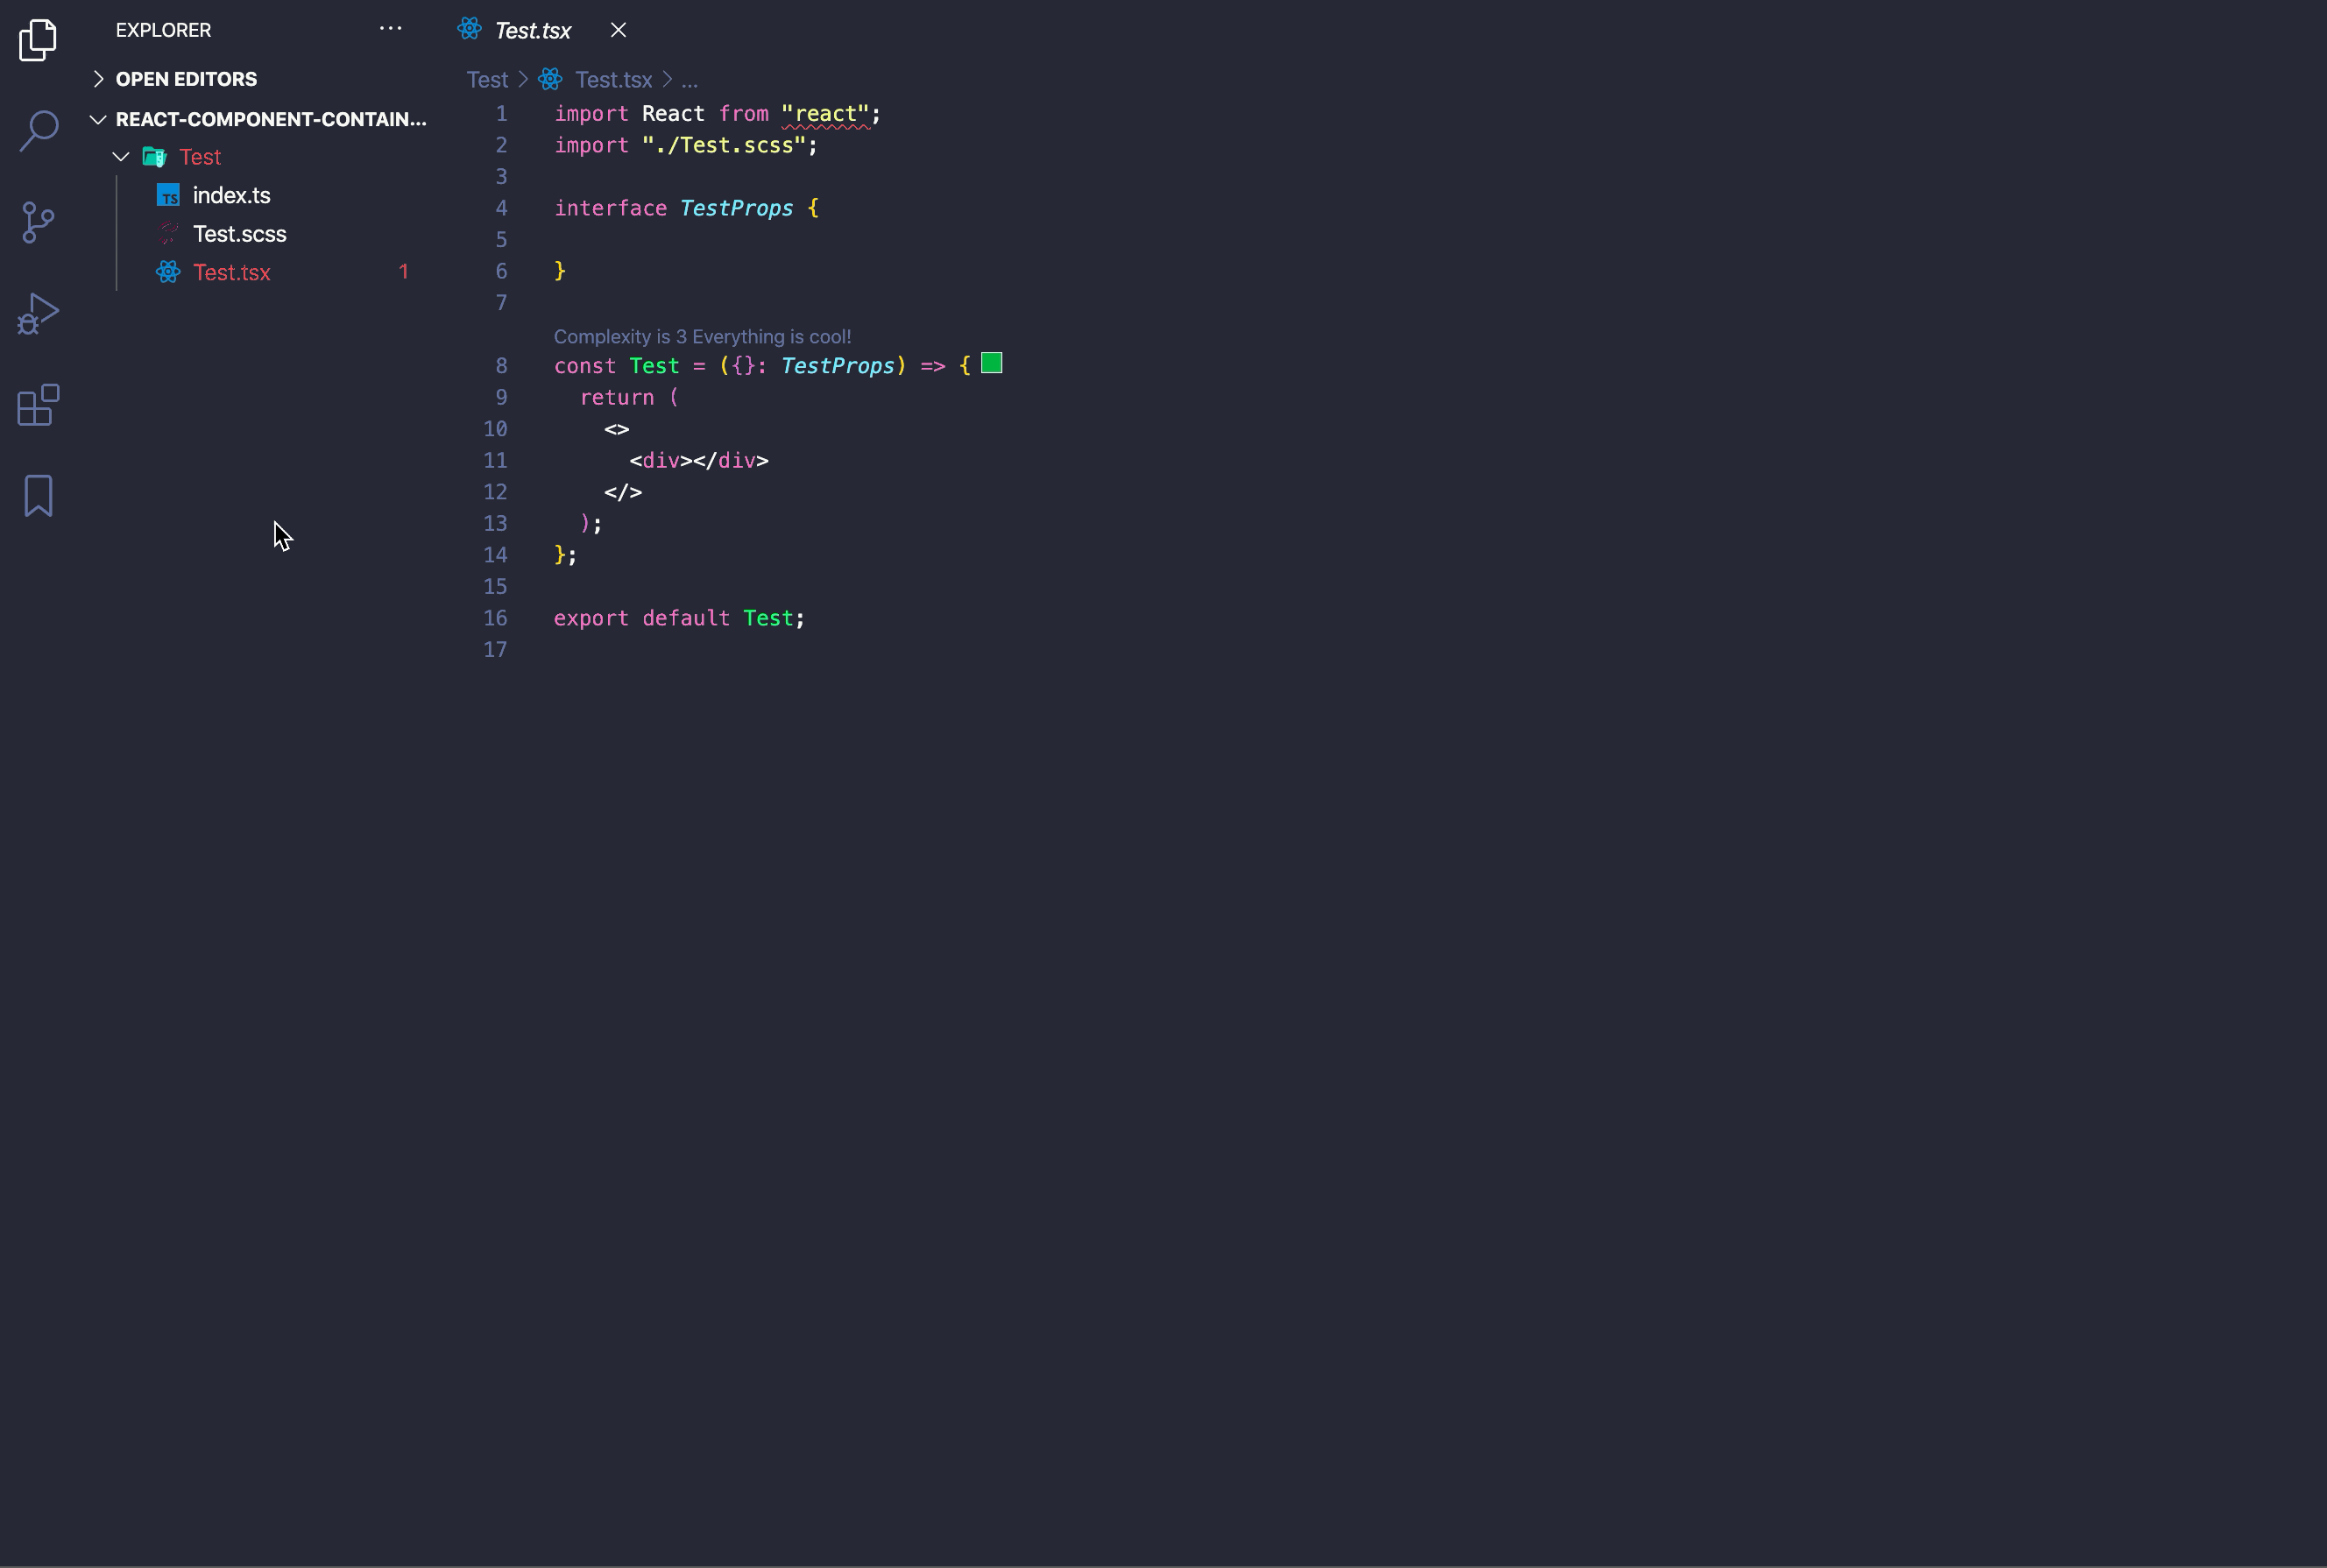
Task: Open the Search view in activity bar
Action: coord(38,130)
